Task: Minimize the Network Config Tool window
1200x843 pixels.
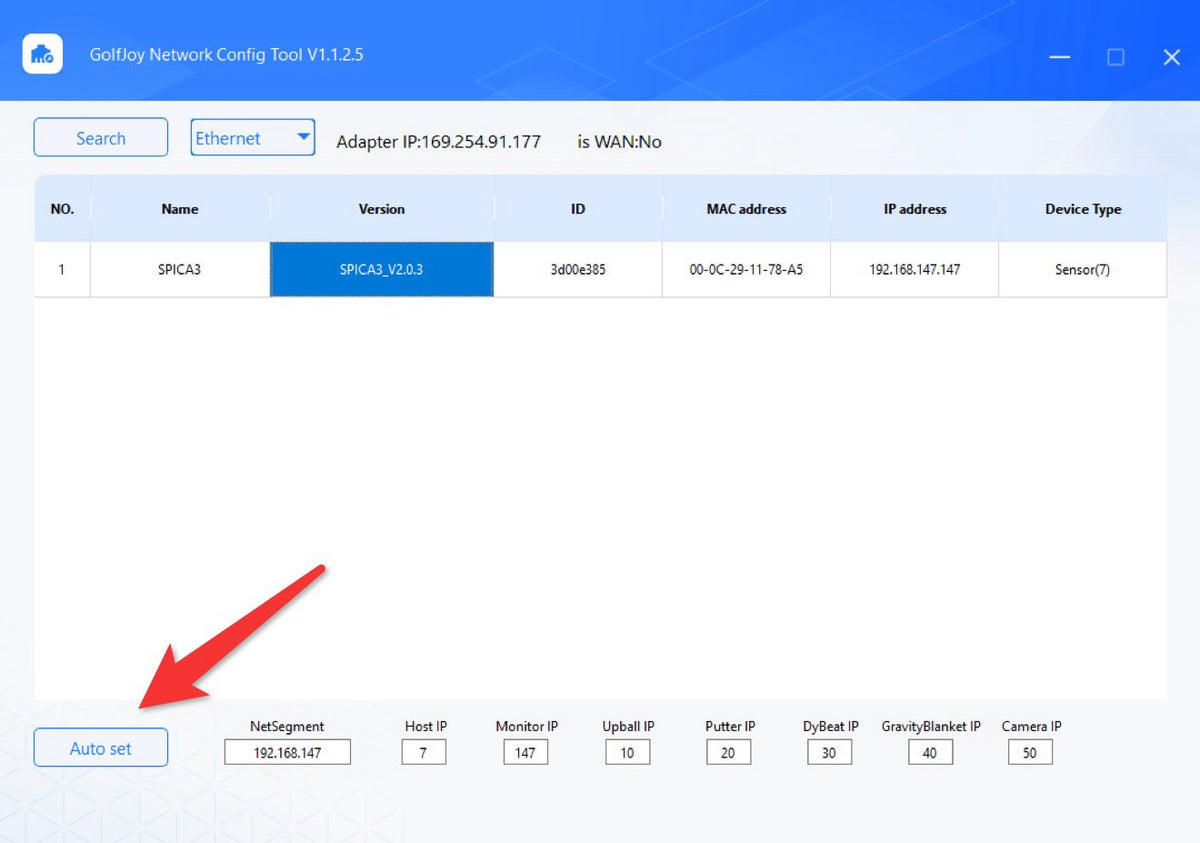Action: pos(1060,57)
